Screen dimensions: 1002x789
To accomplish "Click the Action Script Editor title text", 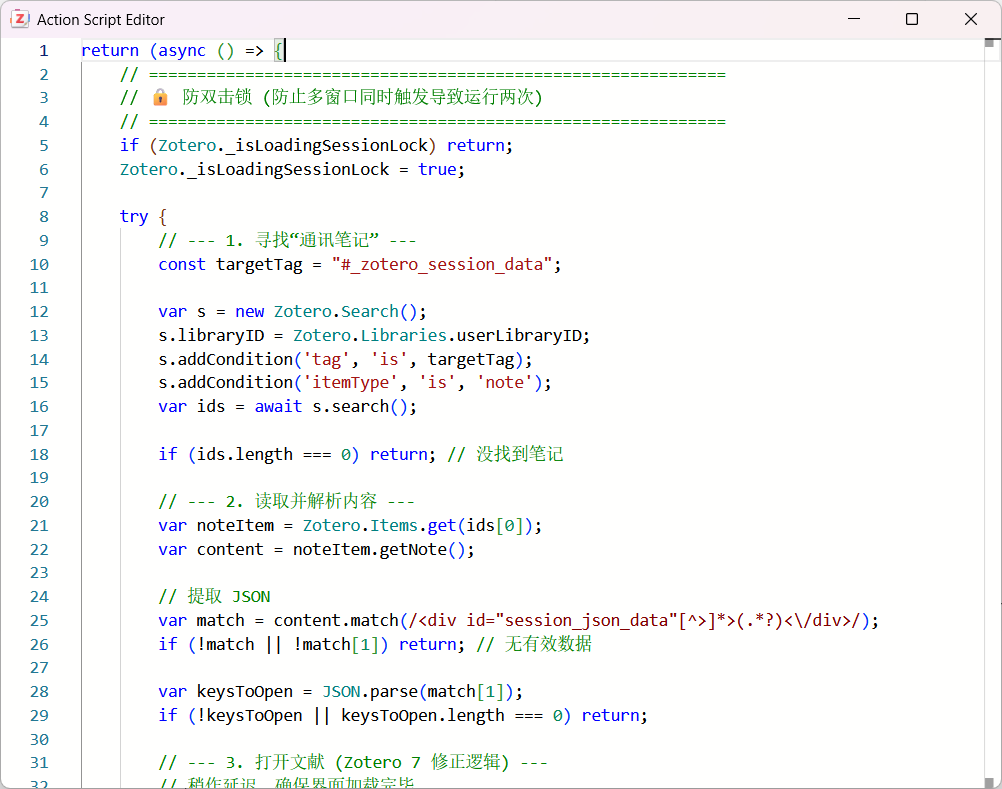I will click(101, 20).
